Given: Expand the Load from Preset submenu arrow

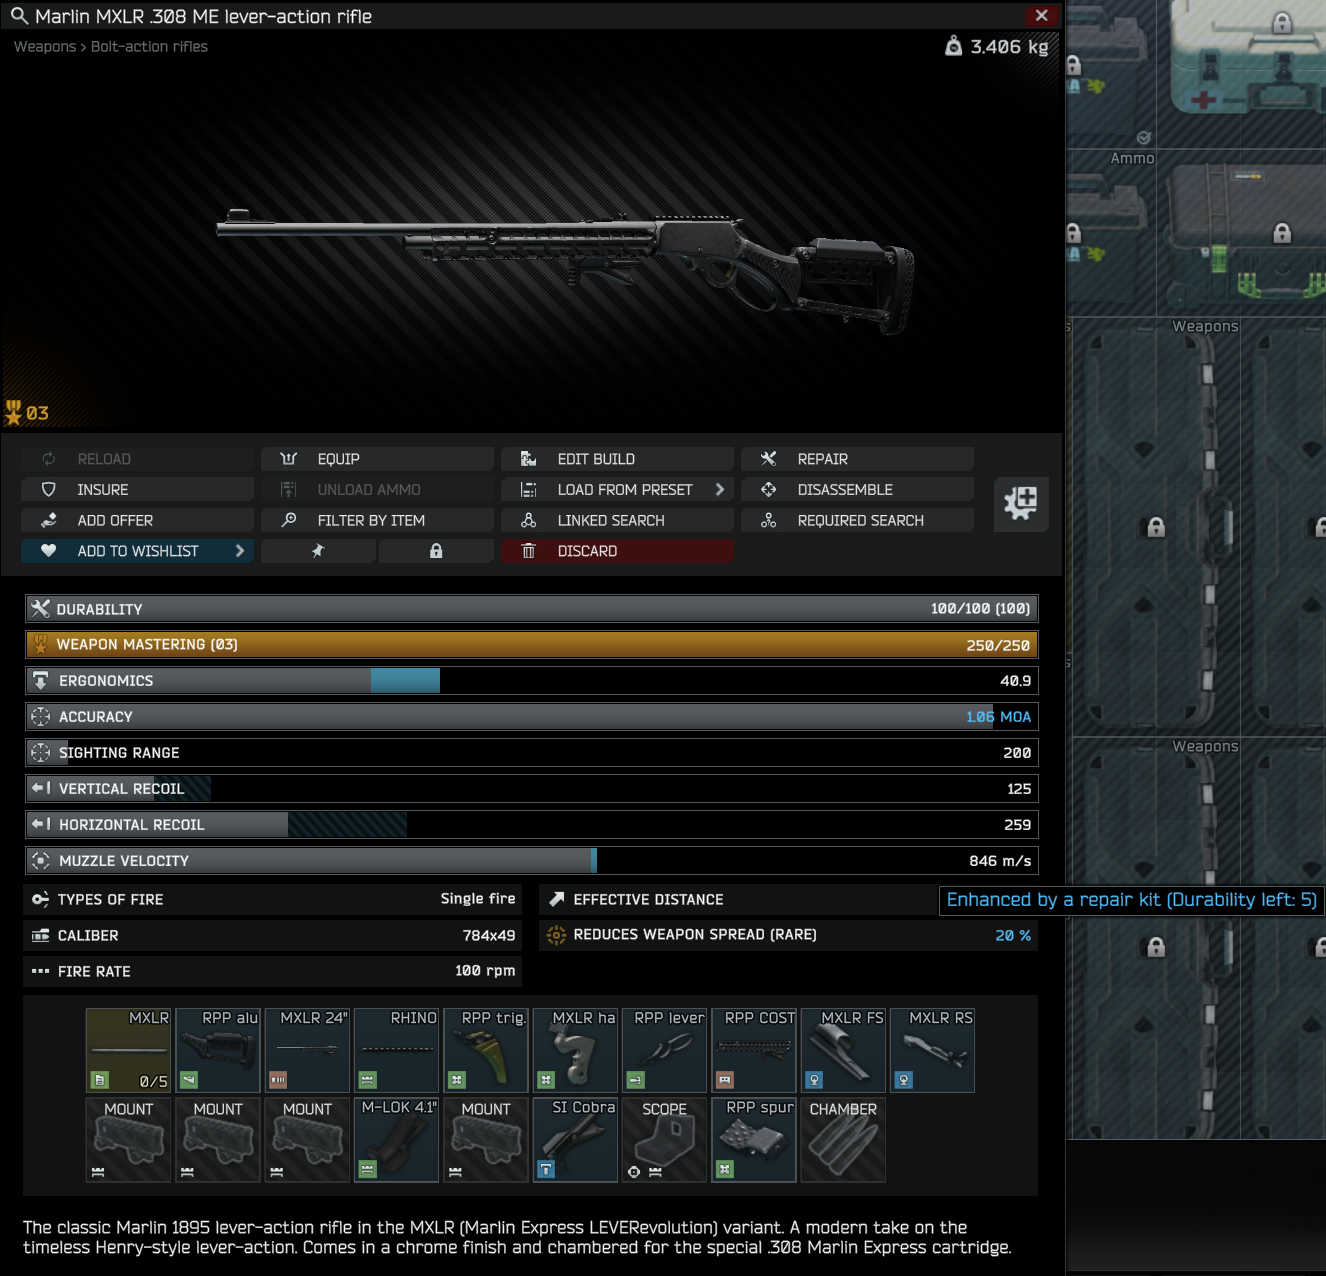Looking at the screenshot, I should (x=720, y=490).
